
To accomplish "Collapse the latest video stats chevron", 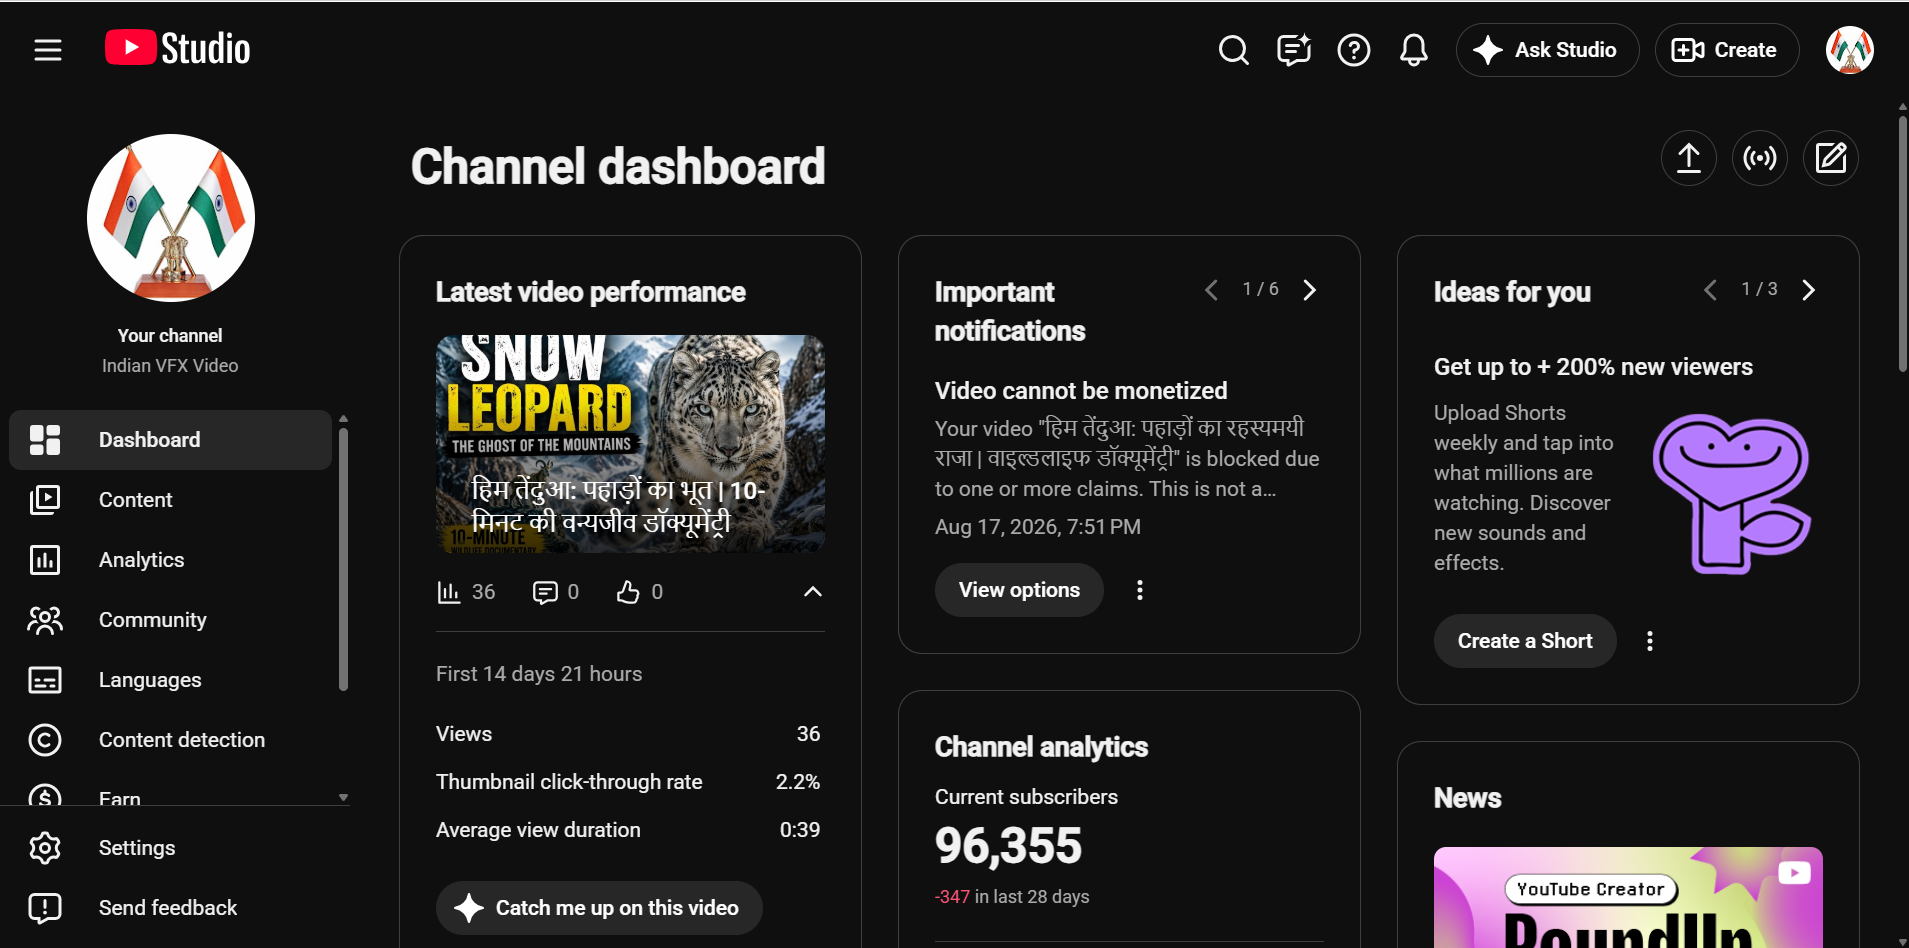I will point(813,592).
